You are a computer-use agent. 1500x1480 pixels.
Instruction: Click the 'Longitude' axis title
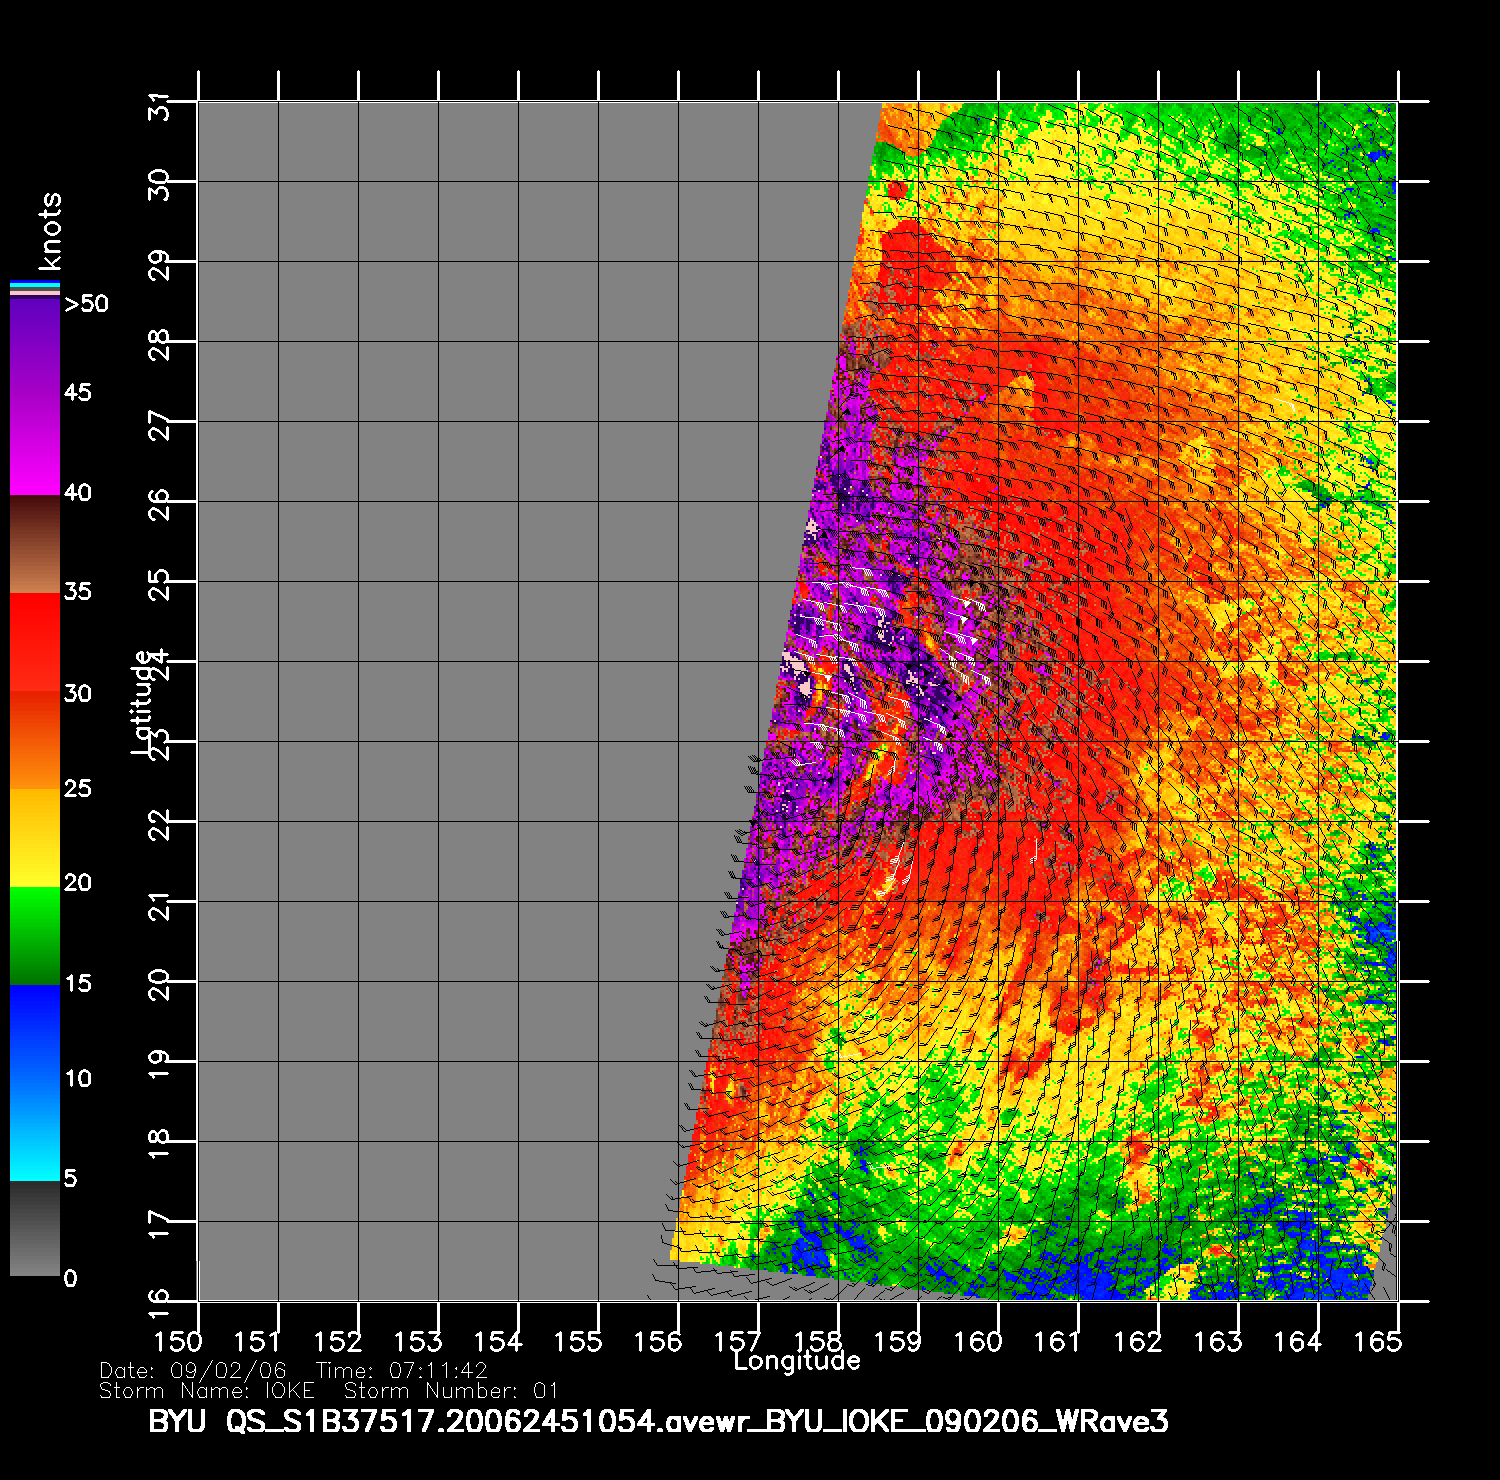pyautogui.click(x=796, y=1361)
